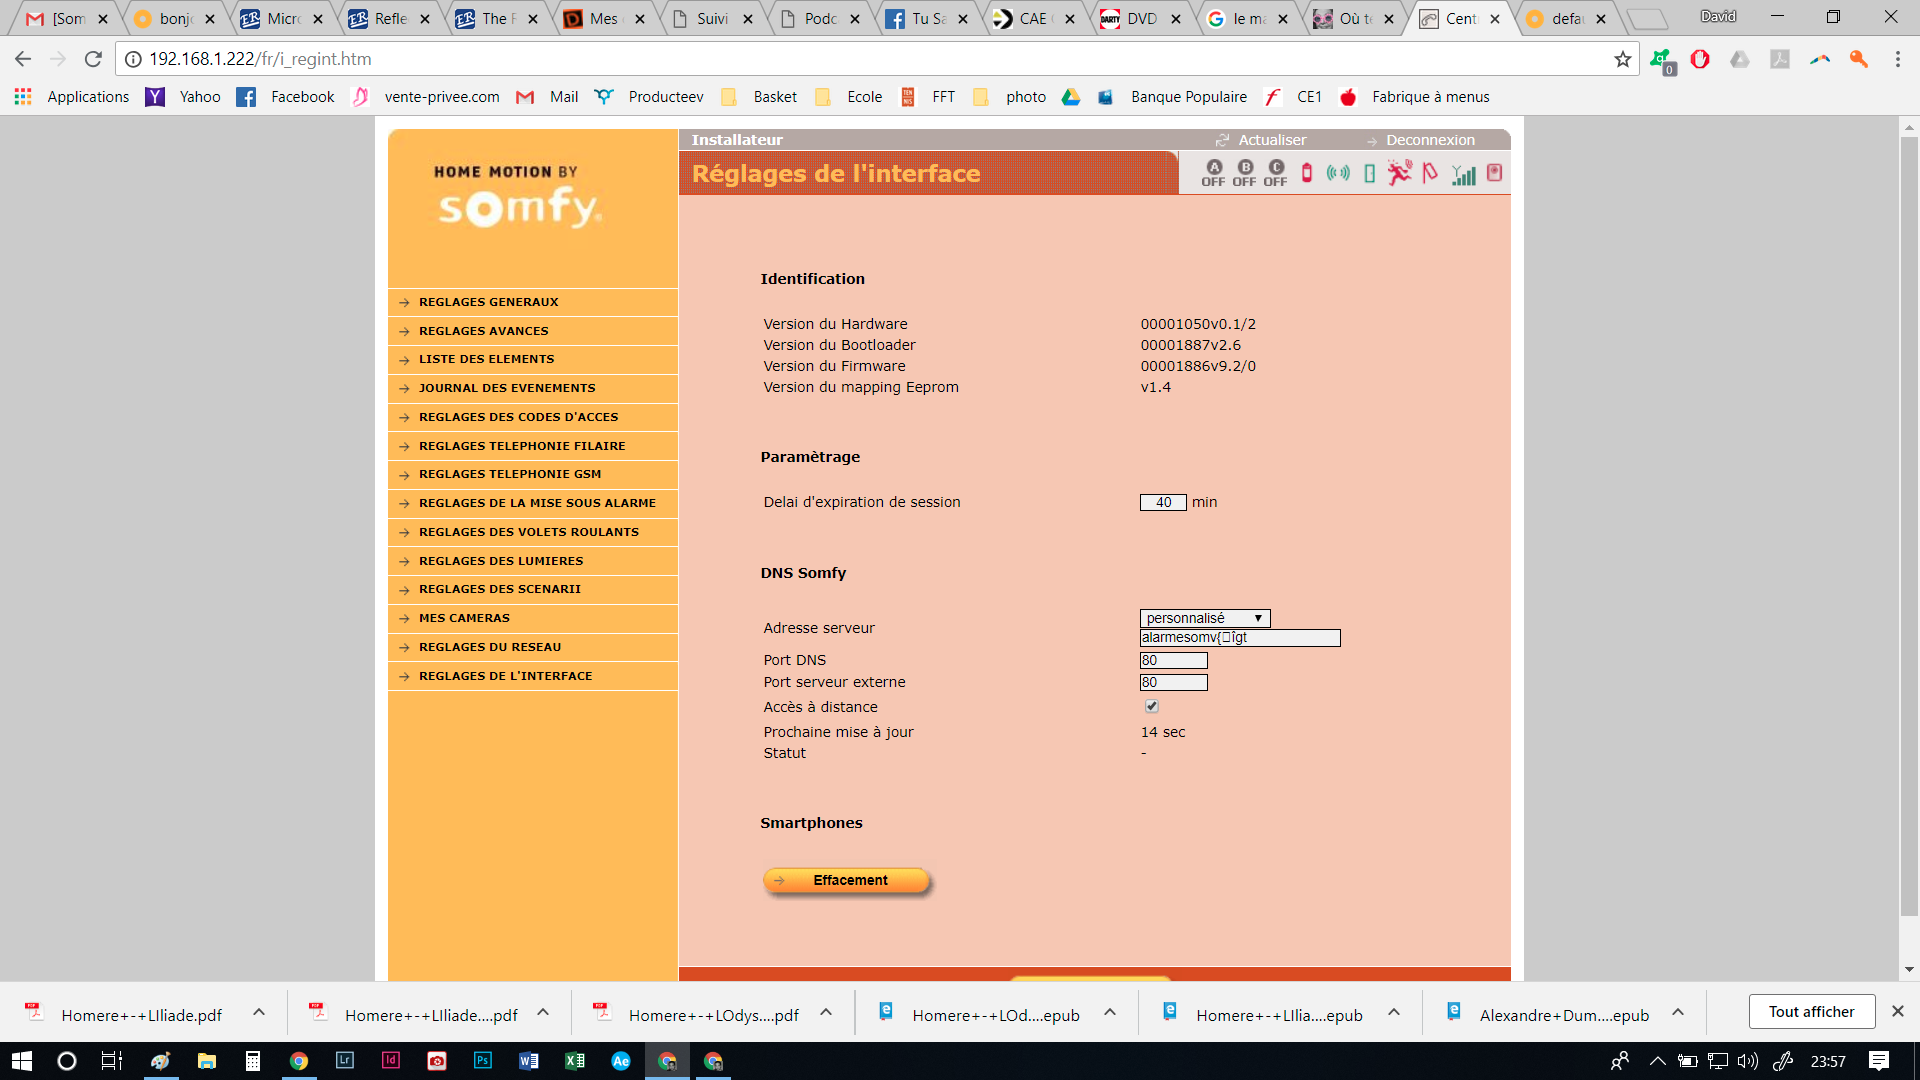
Task: Click the session expiration delay input field
Action: (x=1163, y=502)
